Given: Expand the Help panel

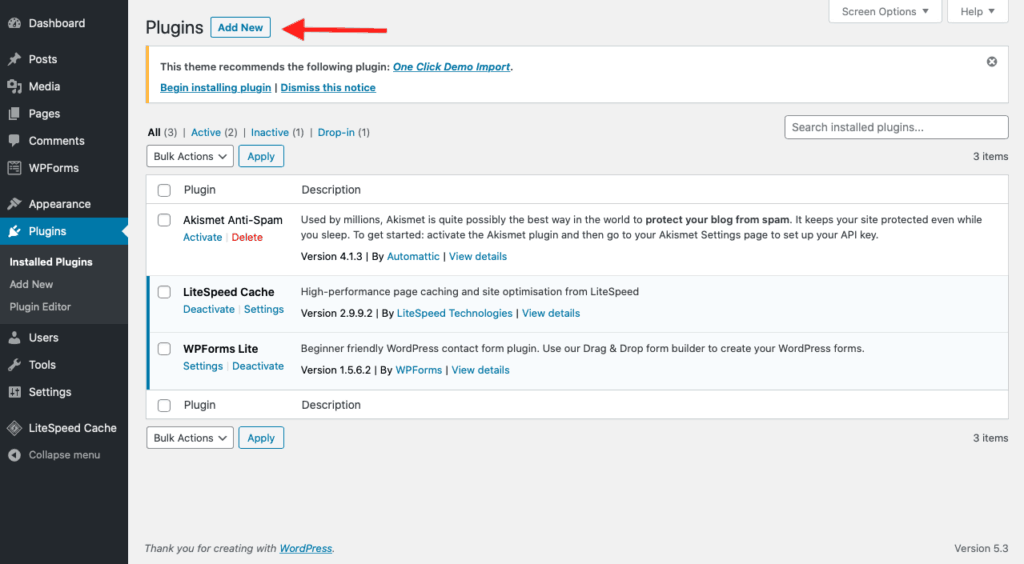Looking at the screenshot, I should click(x=978, y=12).
